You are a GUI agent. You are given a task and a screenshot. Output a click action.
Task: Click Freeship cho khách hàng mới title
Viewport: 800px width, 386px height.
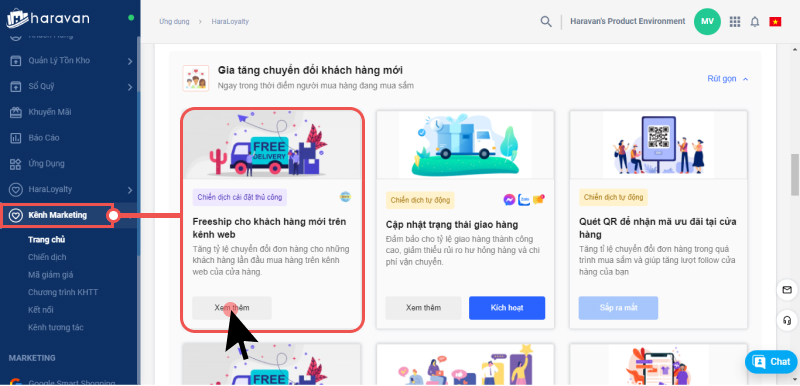(x=269, y=228)
